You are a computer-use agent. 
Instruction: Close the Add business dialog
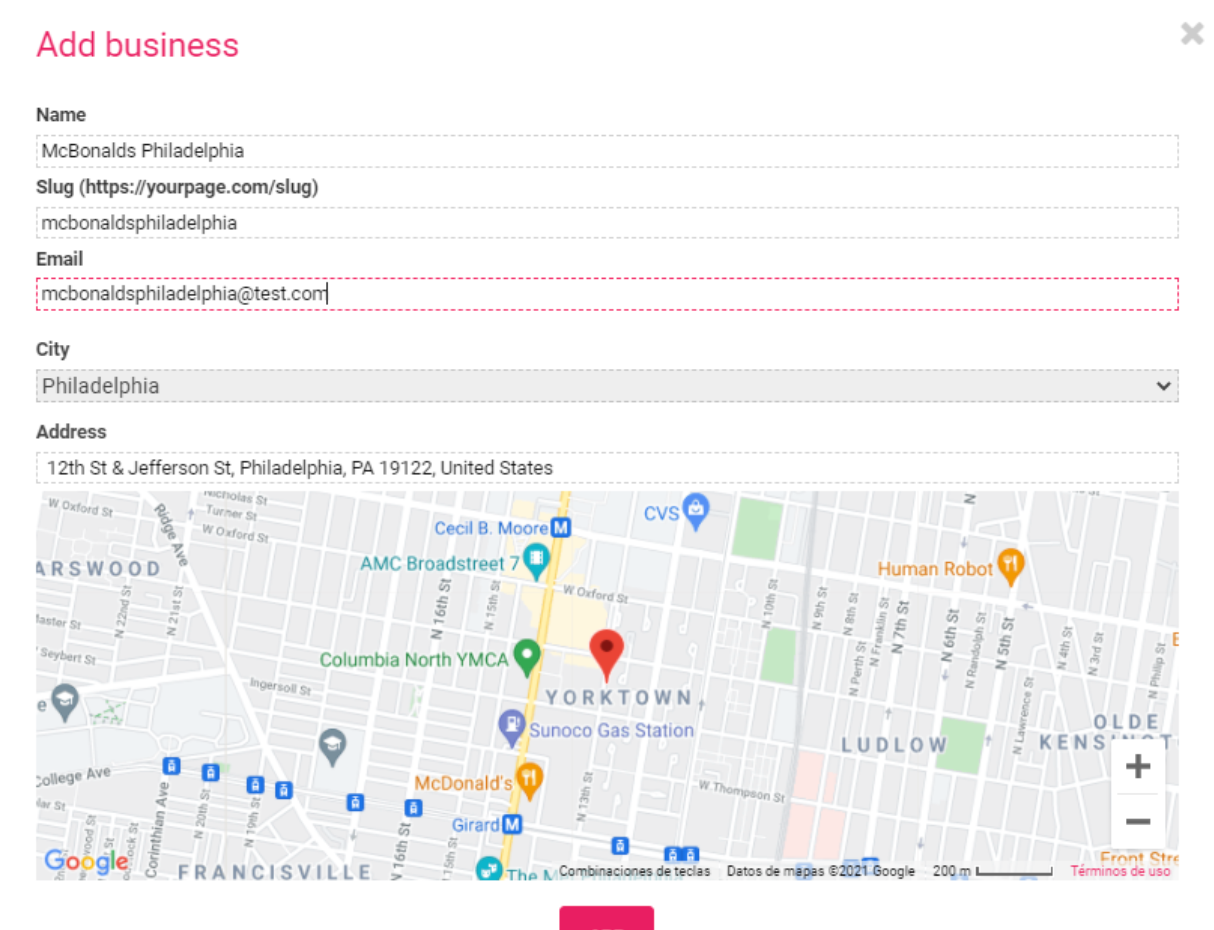click(x=1192, y=34)
